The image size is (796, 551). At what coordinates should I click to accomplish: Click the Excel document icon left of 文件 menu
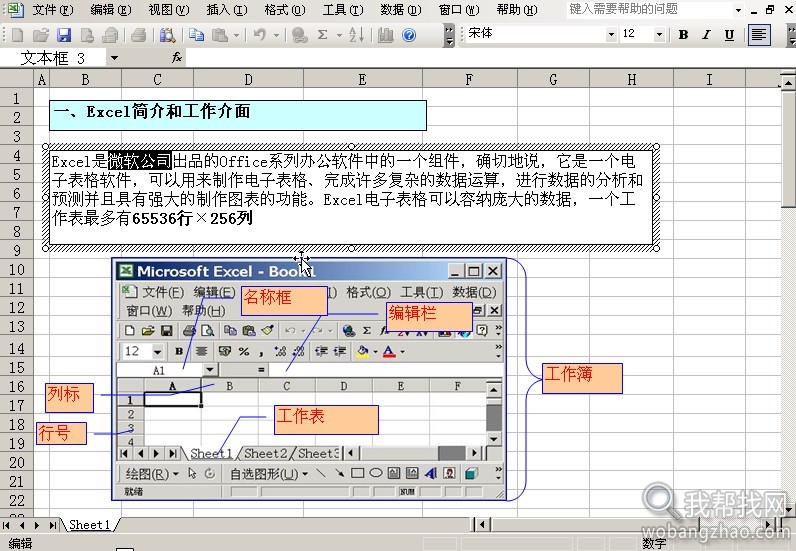click(15, 9)
